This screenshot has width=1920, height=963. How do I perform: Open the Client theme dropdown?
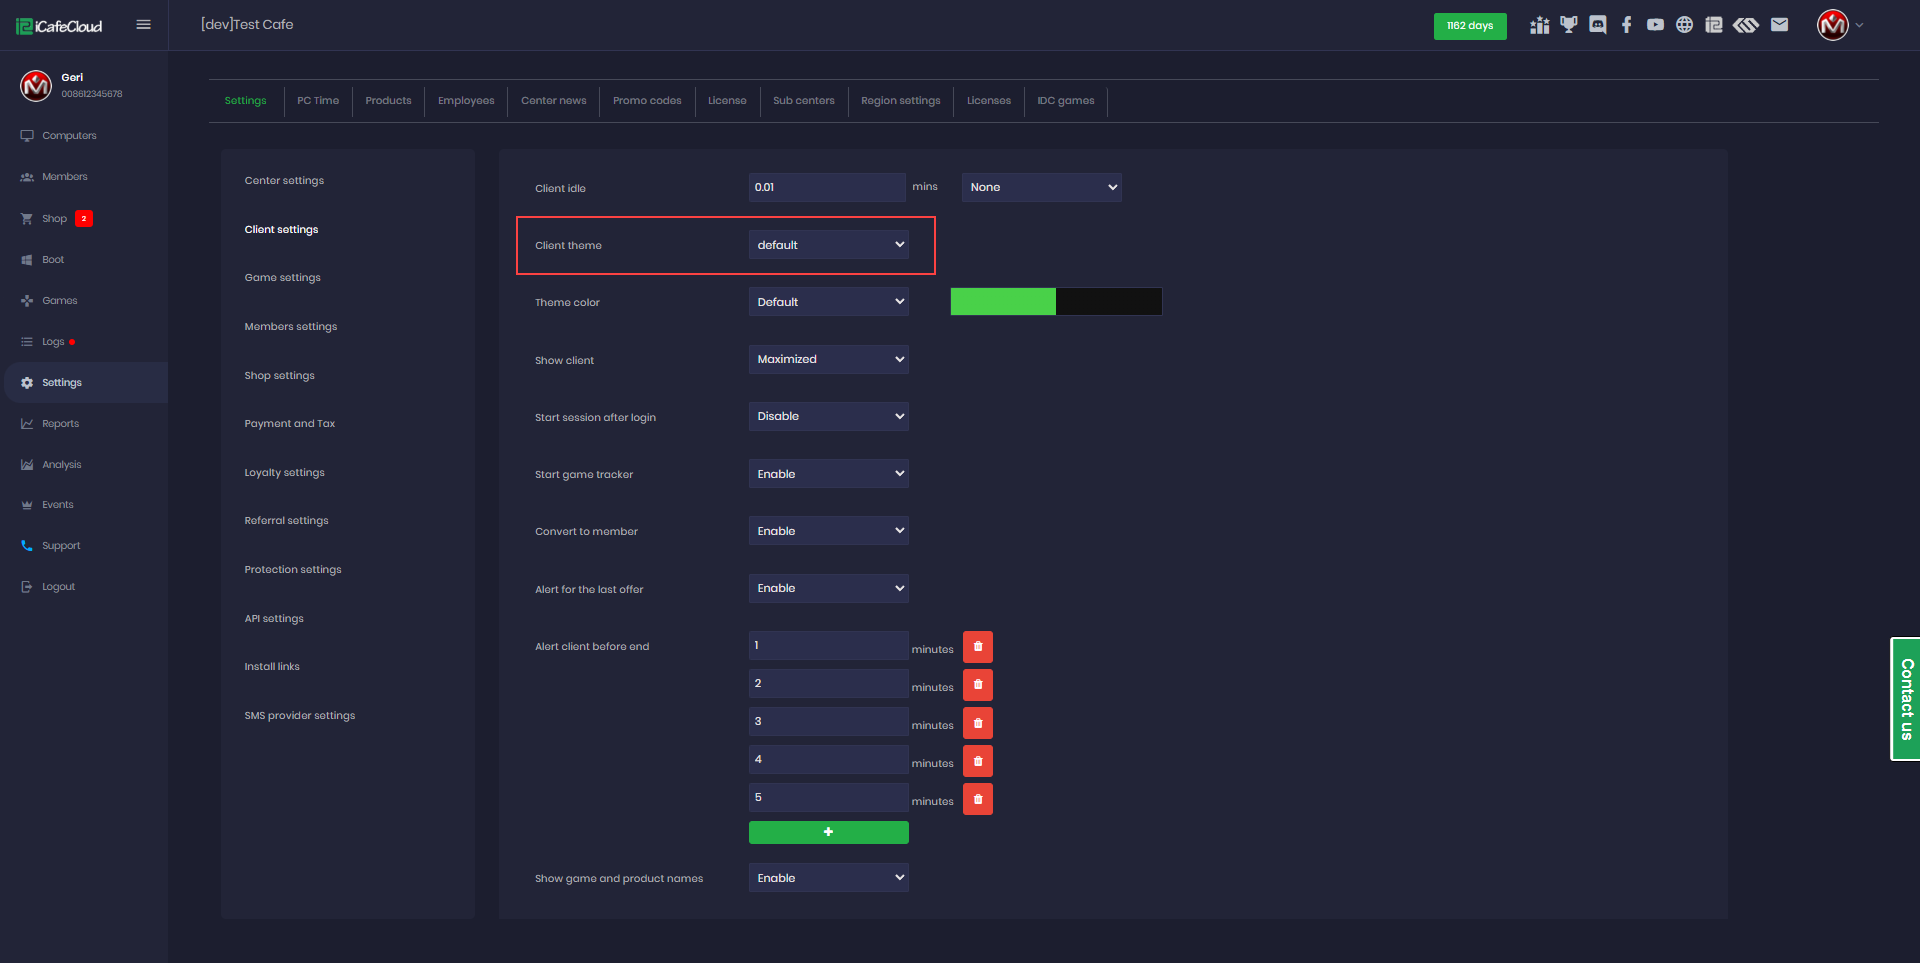[828, 245]
